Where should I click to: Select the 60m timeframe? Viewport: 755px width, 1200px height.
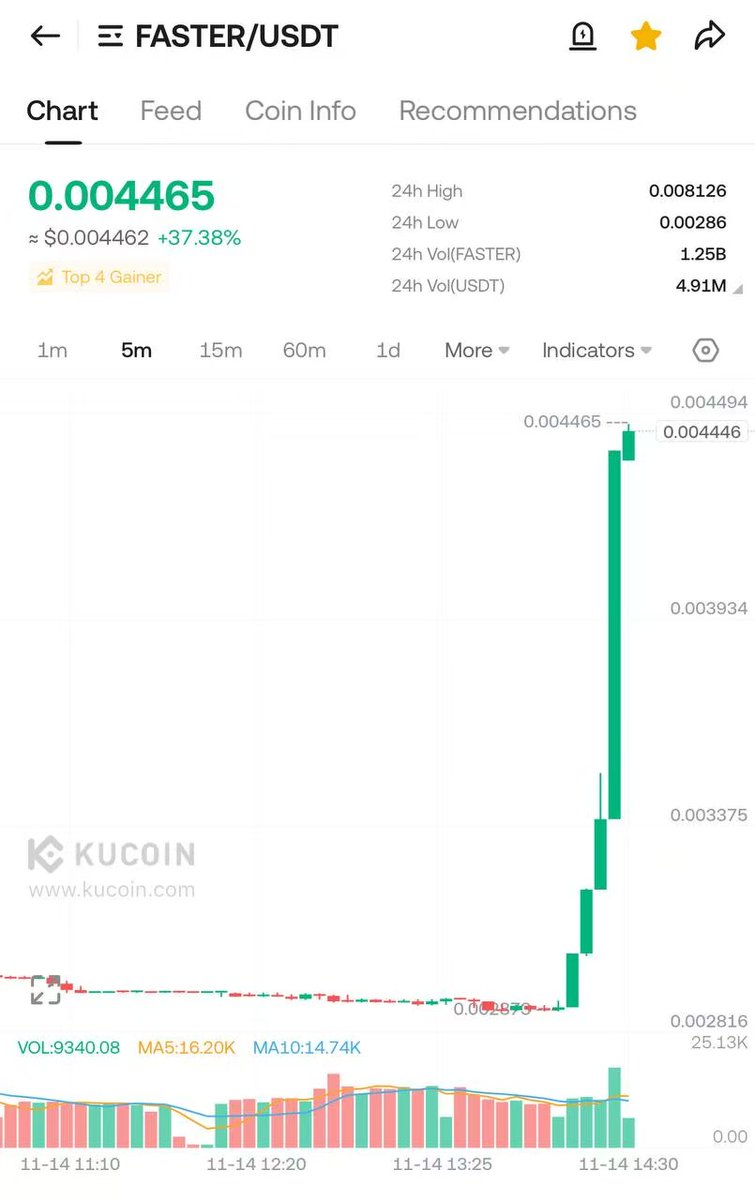[304, 350]
